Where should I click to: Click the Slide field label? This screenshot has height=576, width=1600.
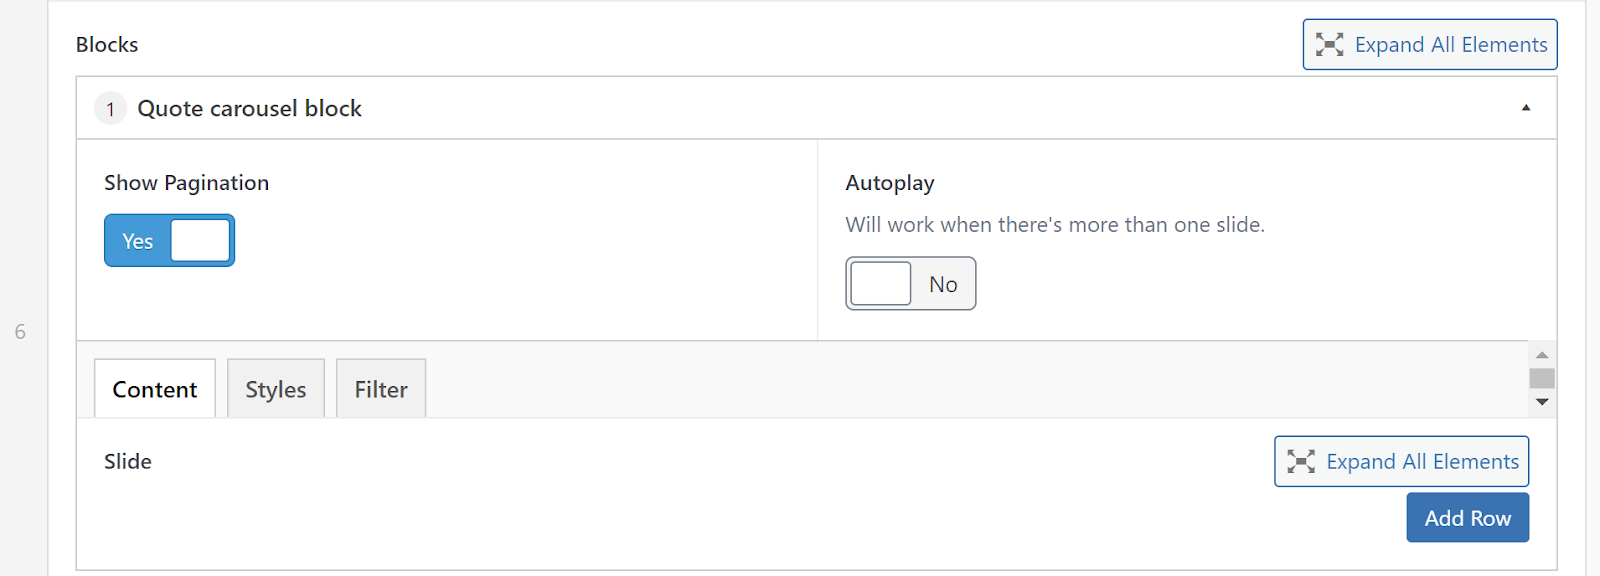(x=128, y=461)
